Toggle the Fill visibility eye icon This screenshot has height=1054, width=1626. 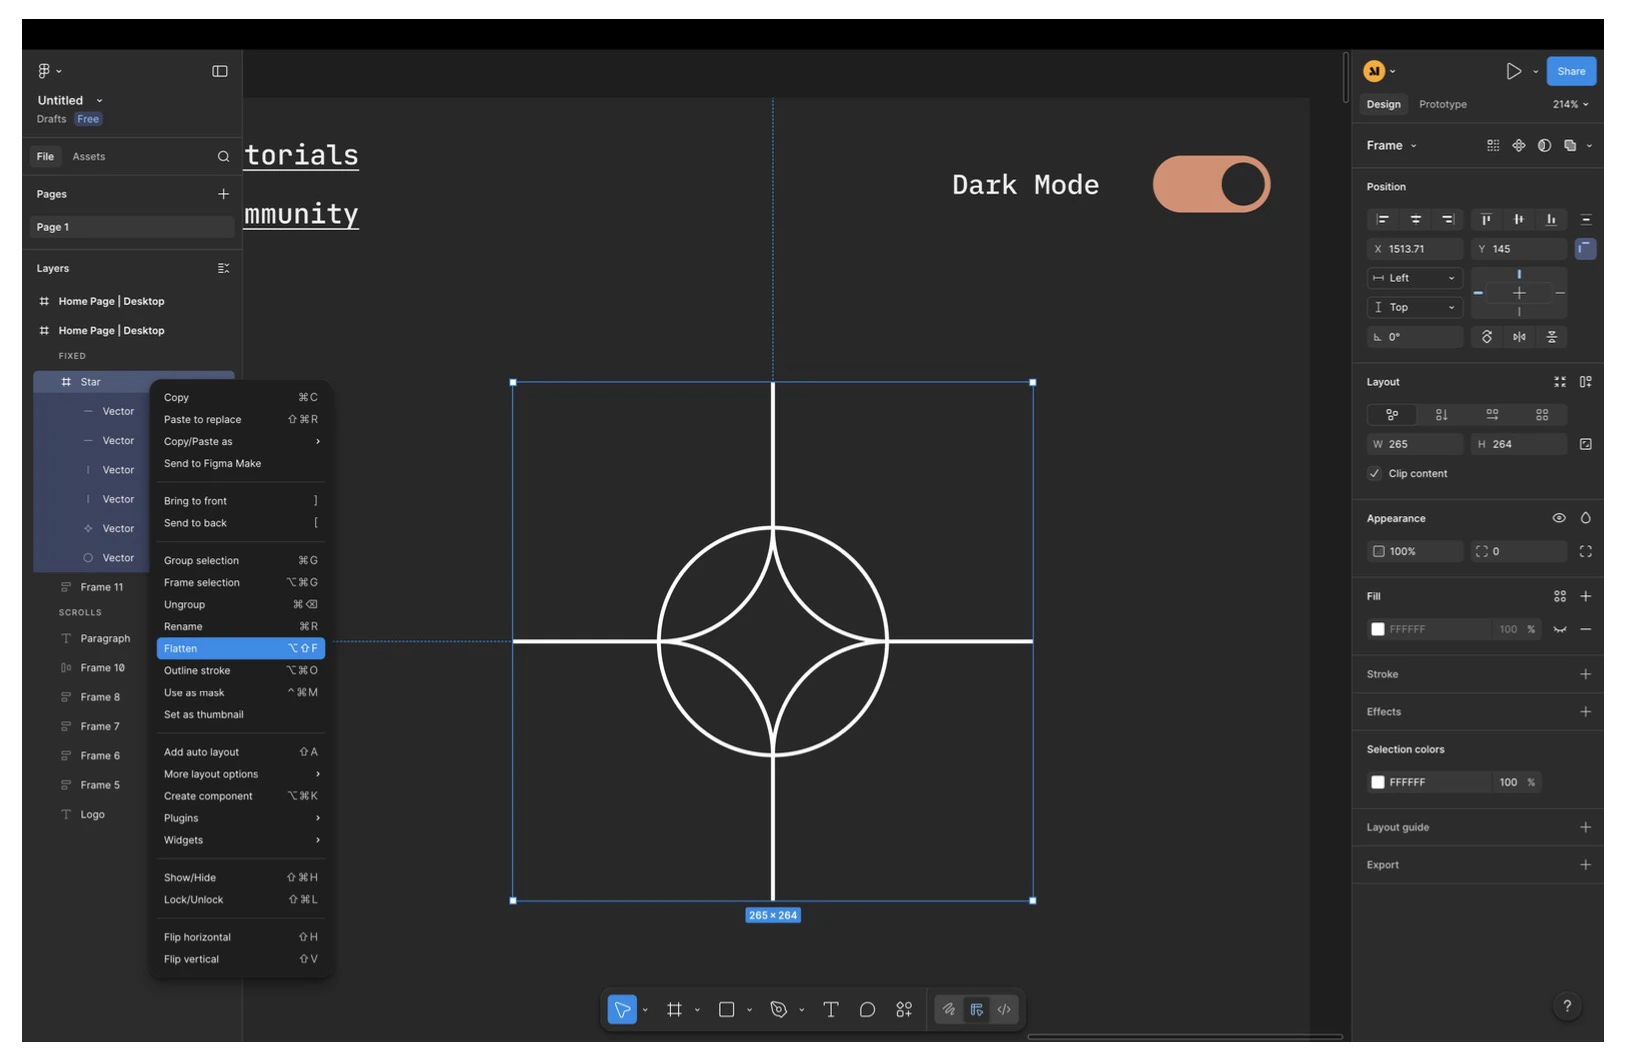[x=1559, y=629]
